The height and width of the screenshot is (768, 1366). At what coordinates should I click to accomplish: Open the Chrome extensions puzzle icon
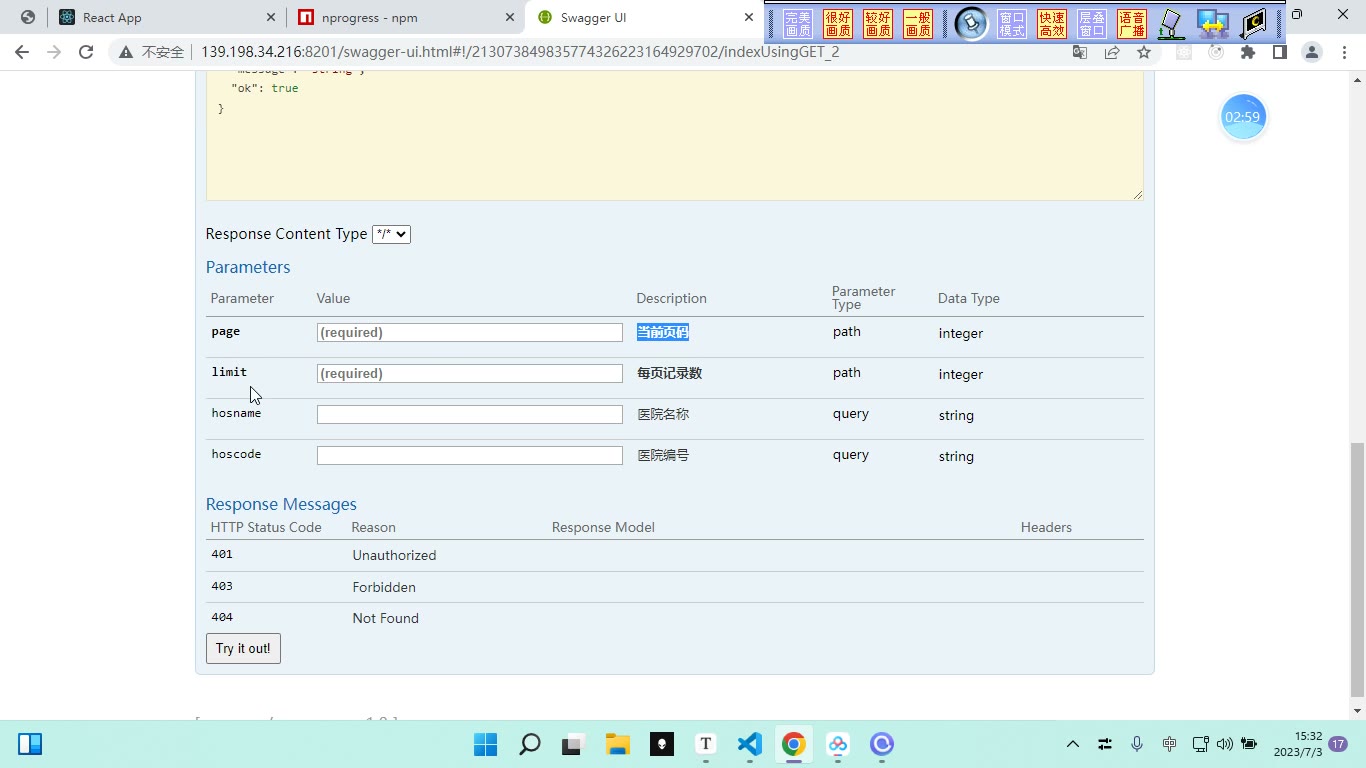tap(1248, 52)
